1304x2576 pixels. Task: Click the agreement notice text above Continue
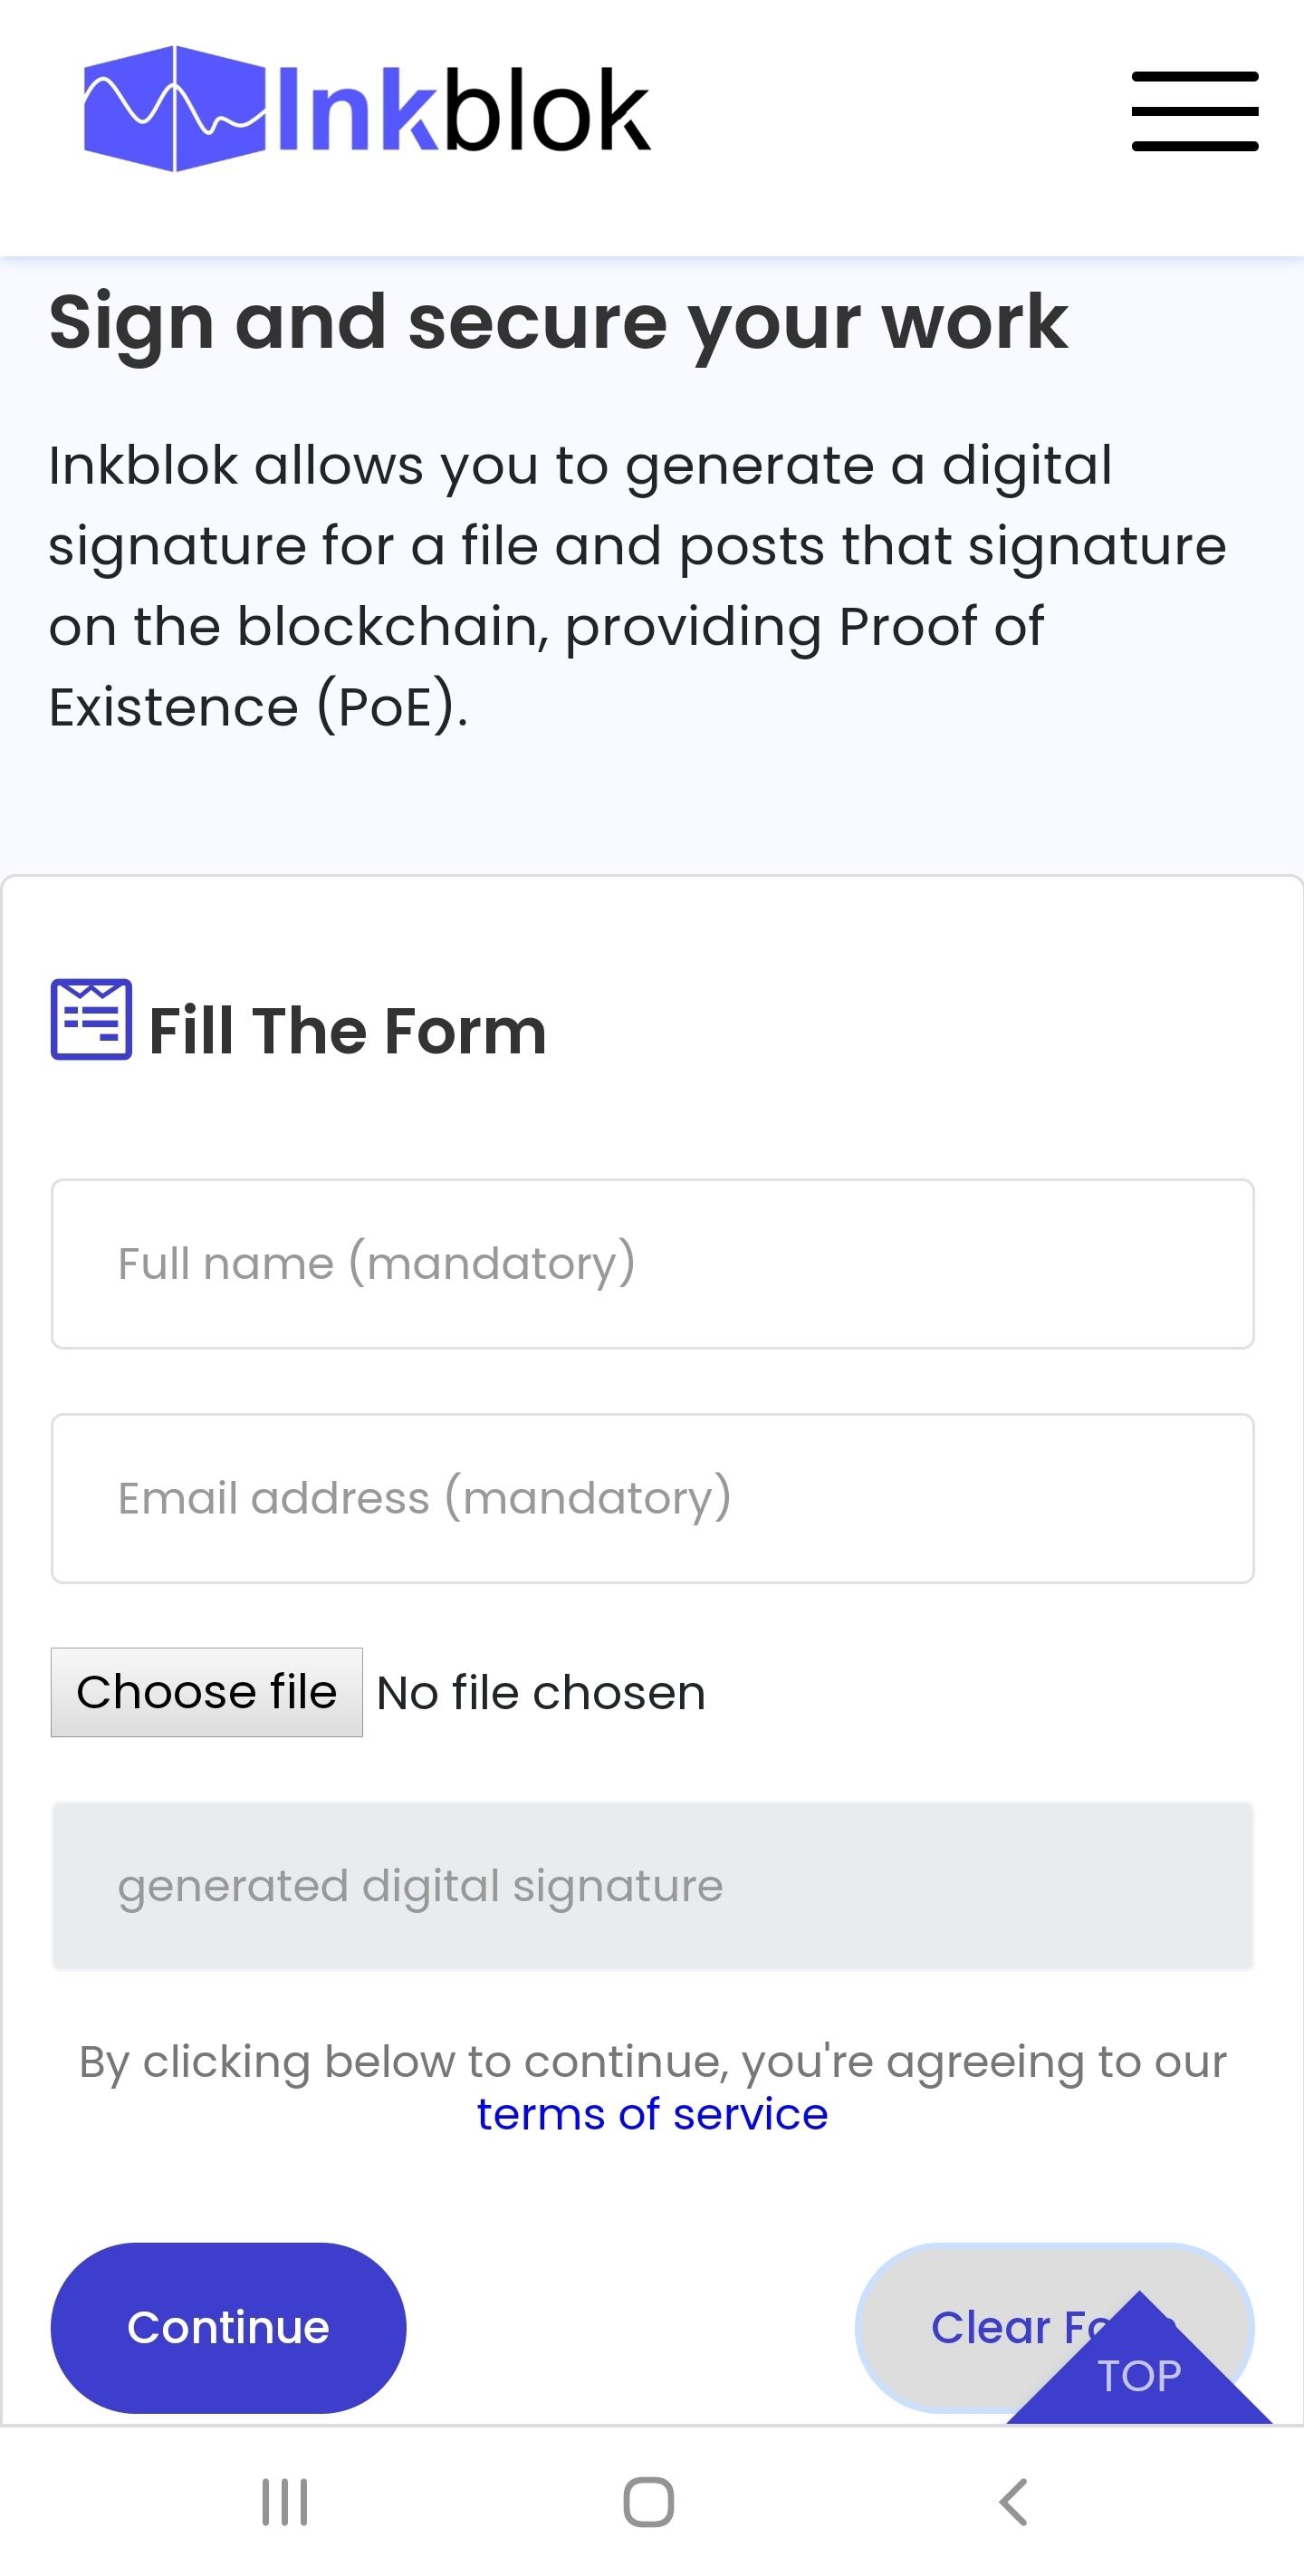point(652,2088)
